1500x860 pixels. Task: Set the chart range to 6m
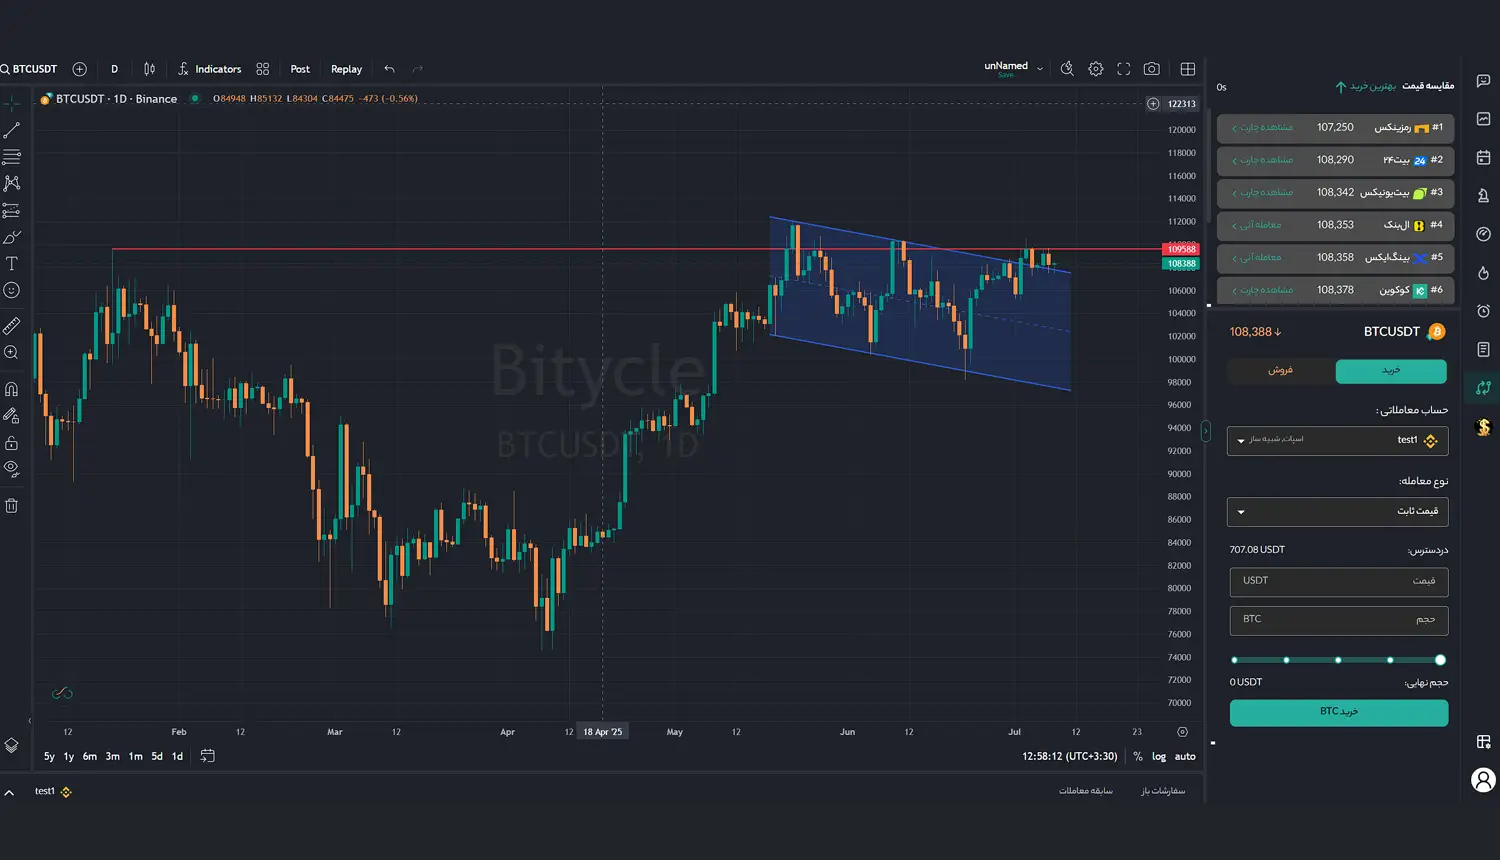coord(90,756)
